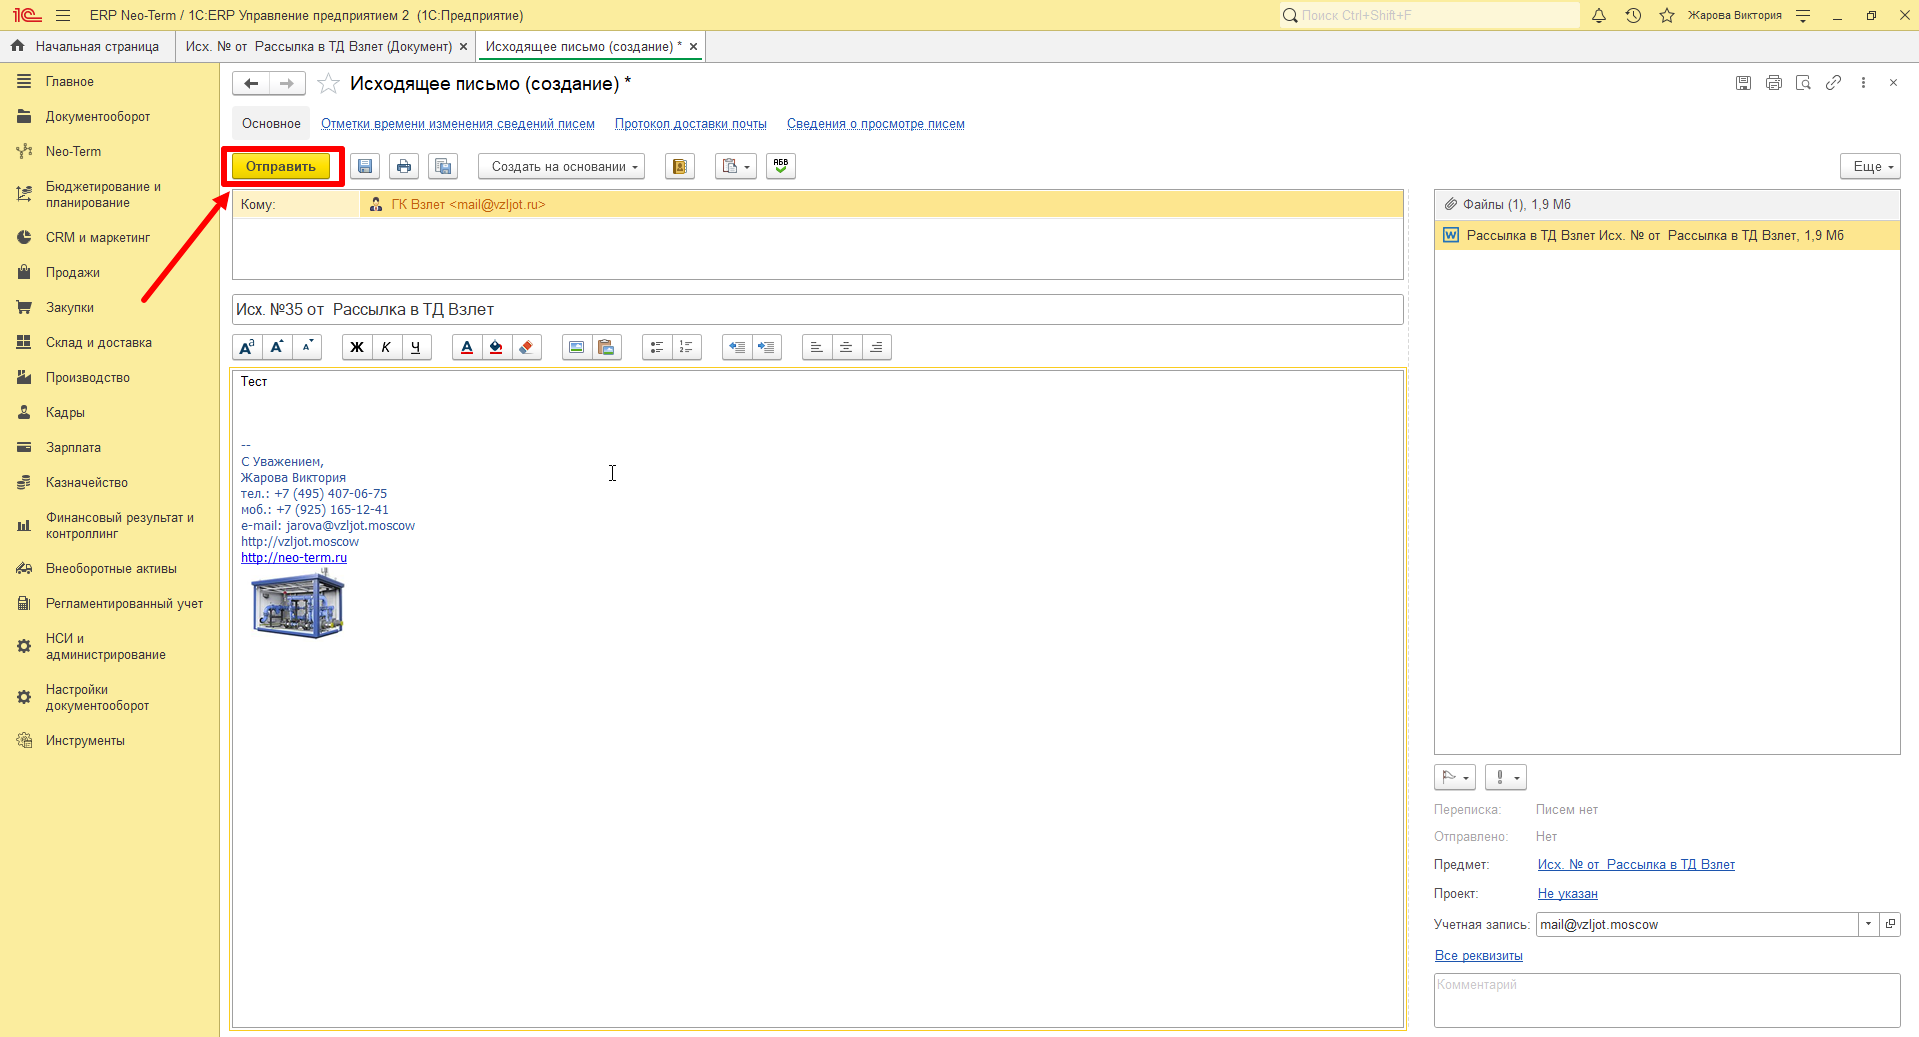Insert a bulleted list
Screen dimensions: 1919x1037
tap(657, 347)
